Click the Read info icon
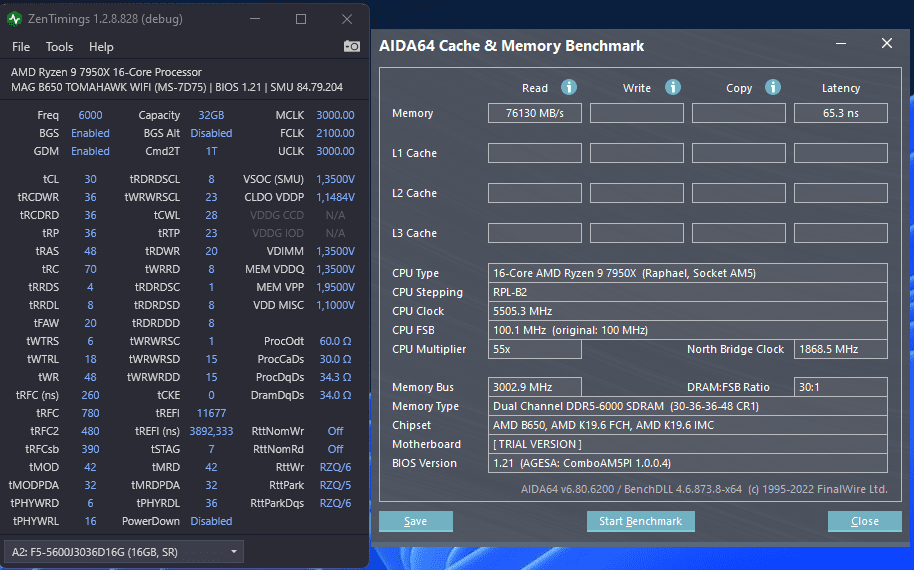Screen dimensions: 914x570 point(569,87)
